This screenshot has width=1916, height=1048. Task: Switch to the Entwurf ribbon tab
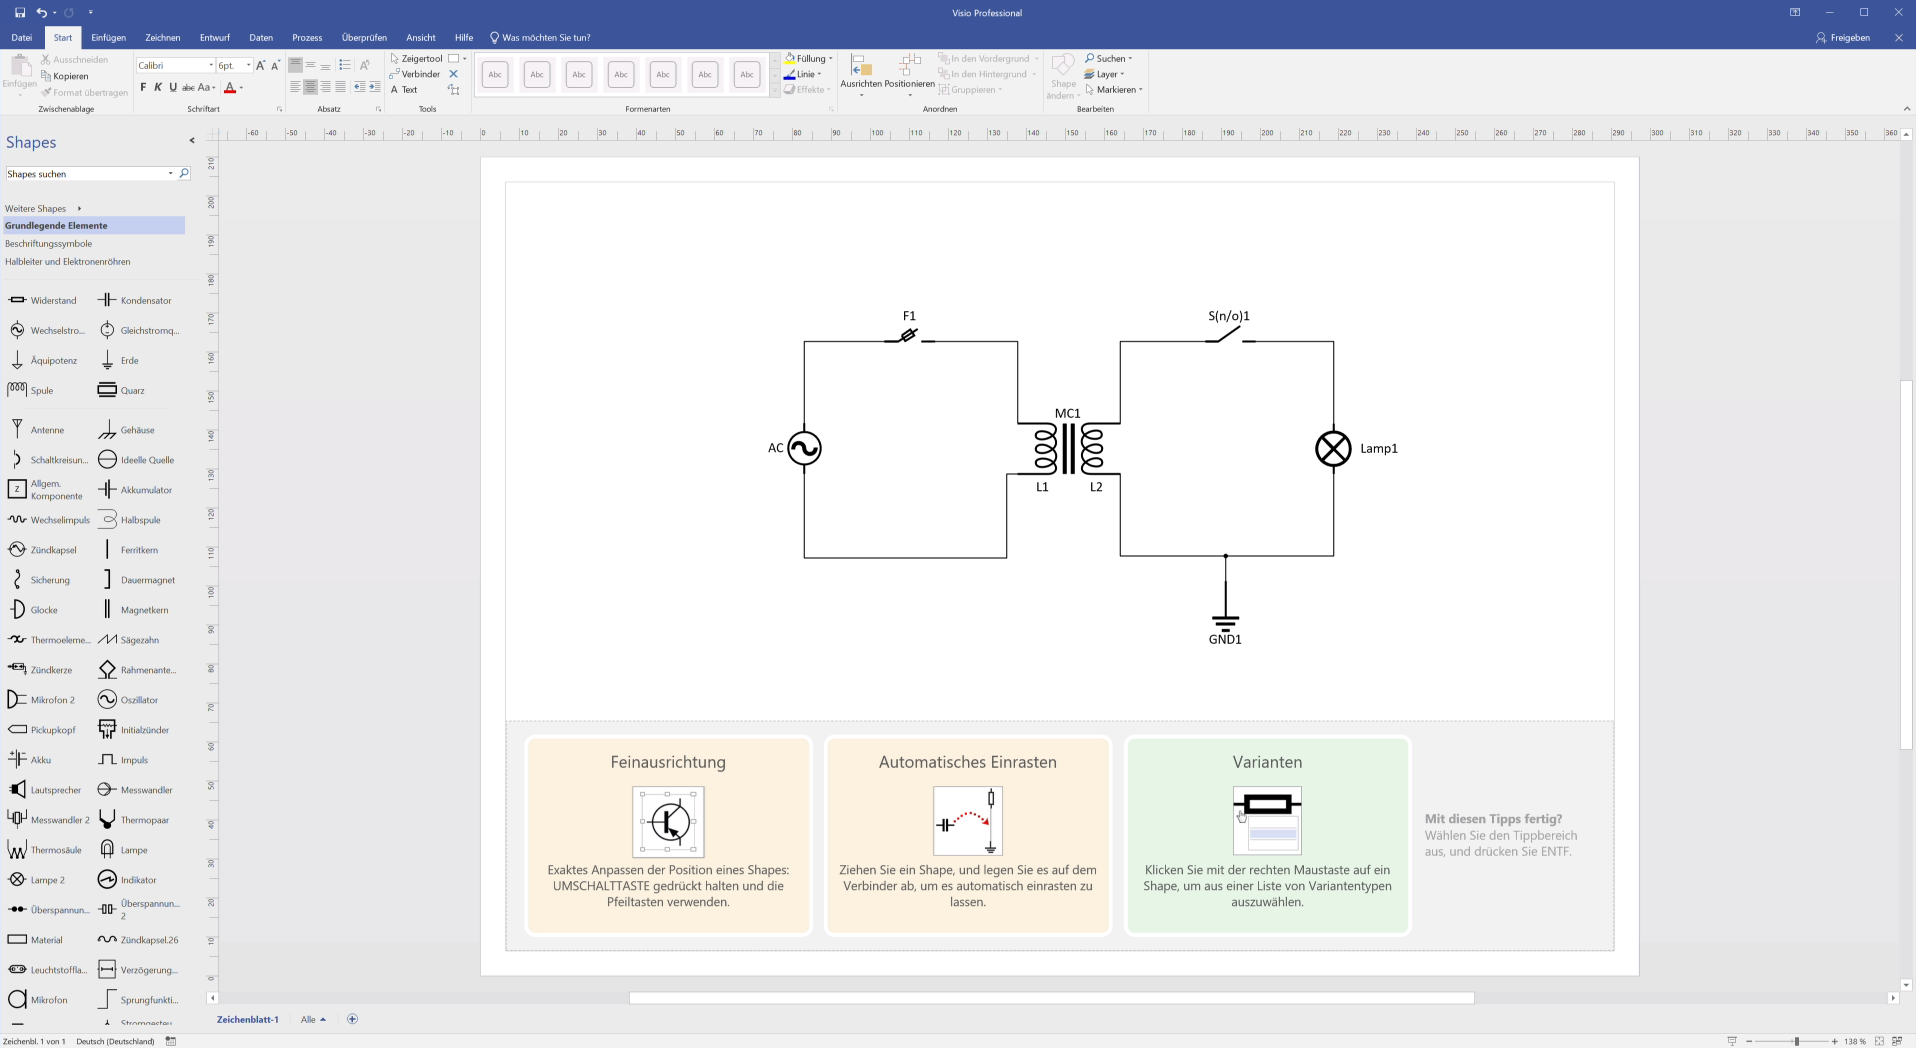click(x=214, y=37)
